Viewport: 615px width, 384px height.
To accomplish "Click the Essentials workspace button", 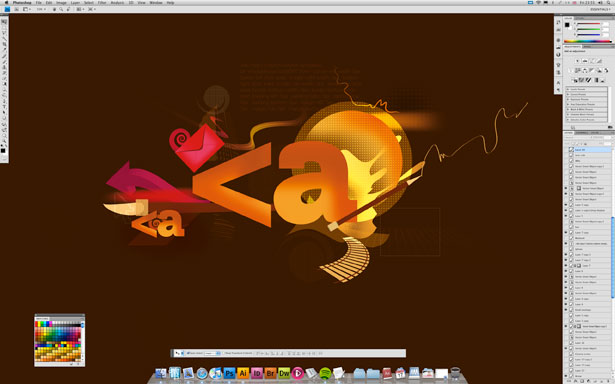I will click(600, 9).
